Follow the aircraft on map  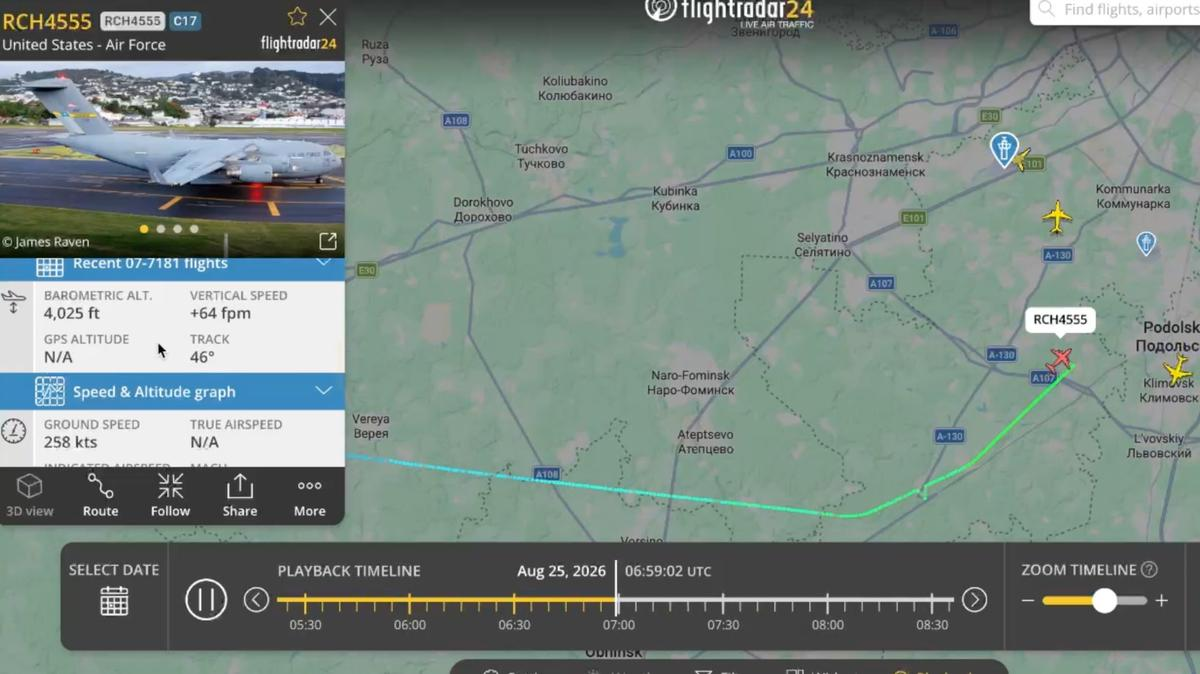click(x=170, y=495)
